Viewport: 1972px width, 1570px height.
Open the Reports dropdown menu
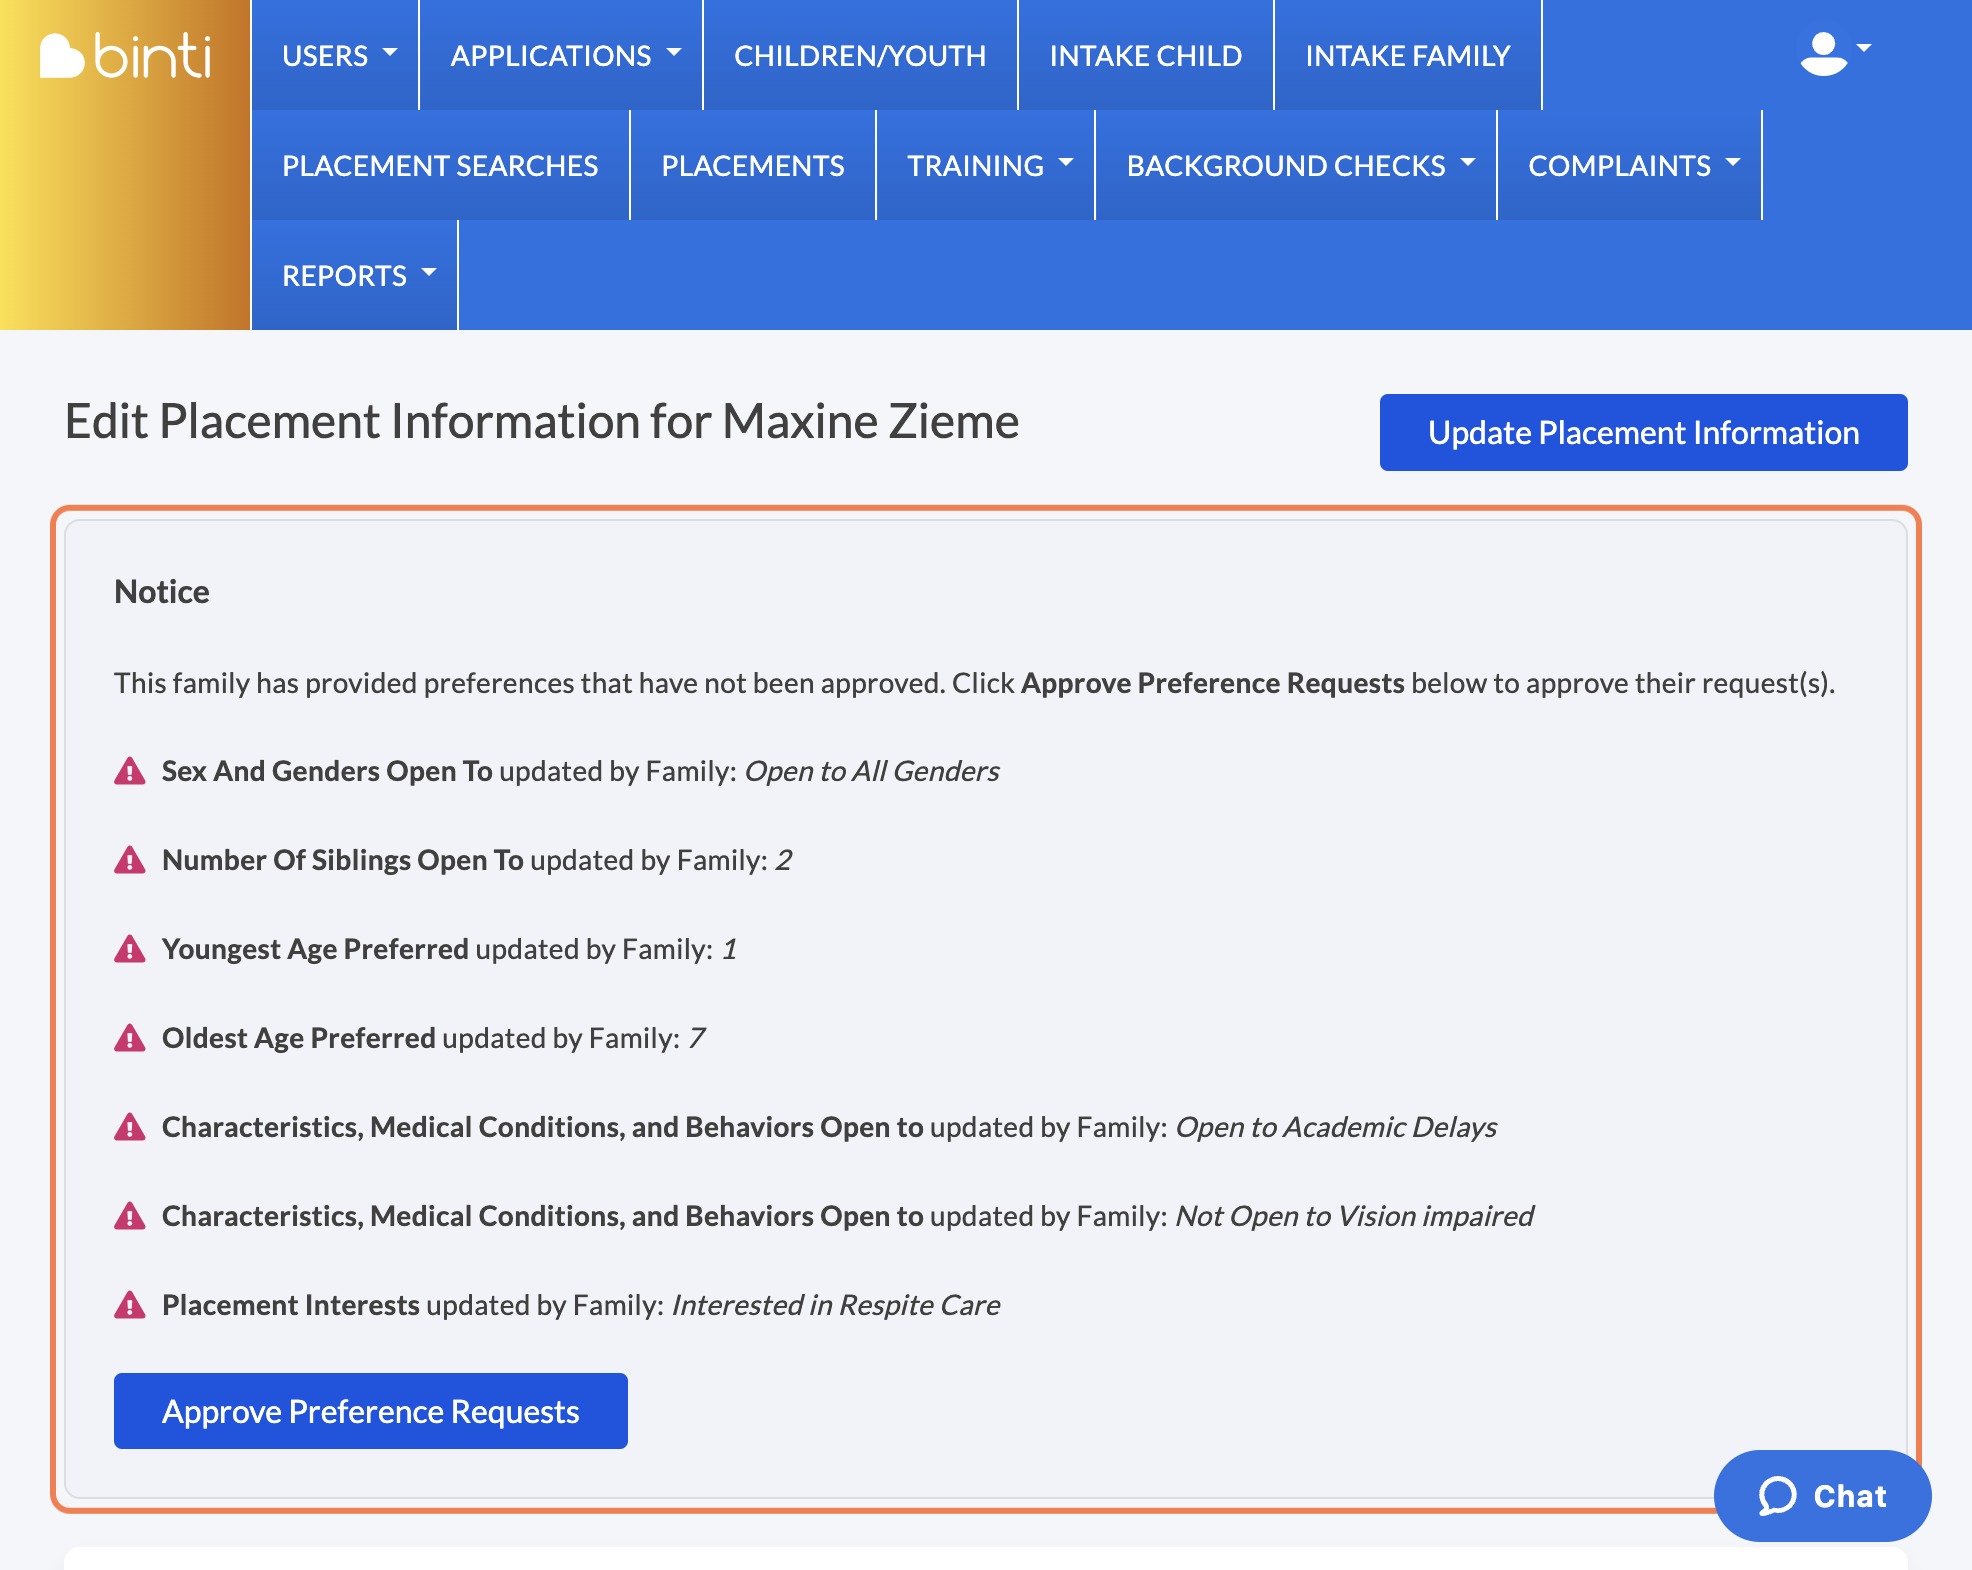tap(357, 275)
